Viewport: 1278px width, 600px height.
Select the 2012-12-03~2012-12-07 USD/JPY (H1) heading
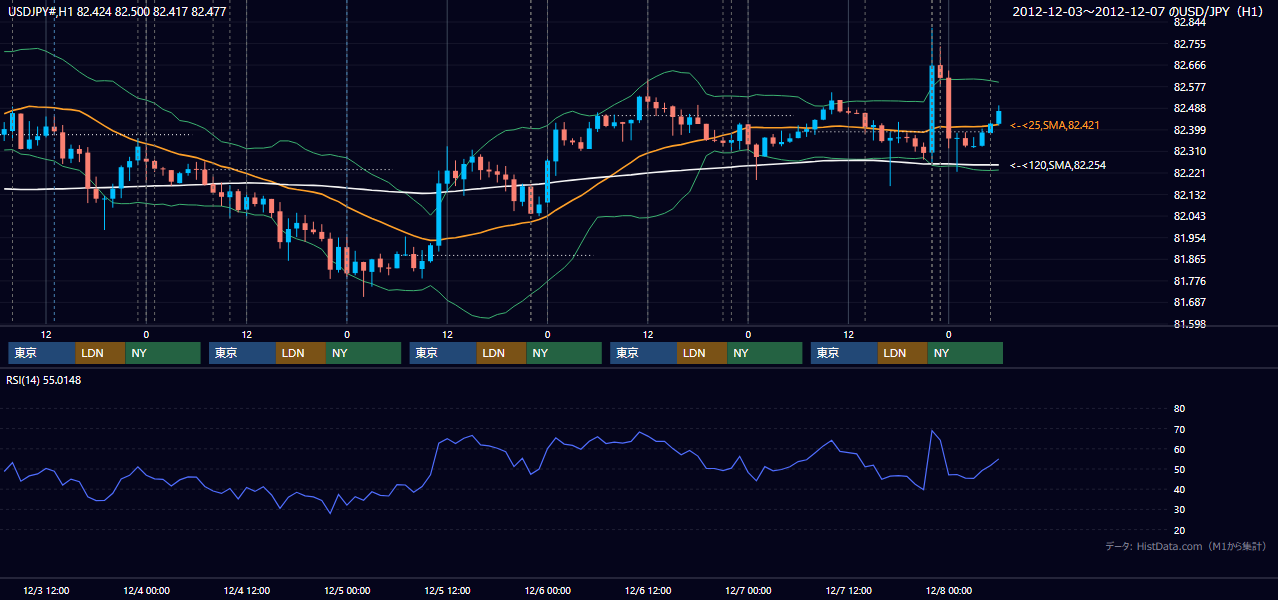pyautogui.click(x=1139, y=12)
